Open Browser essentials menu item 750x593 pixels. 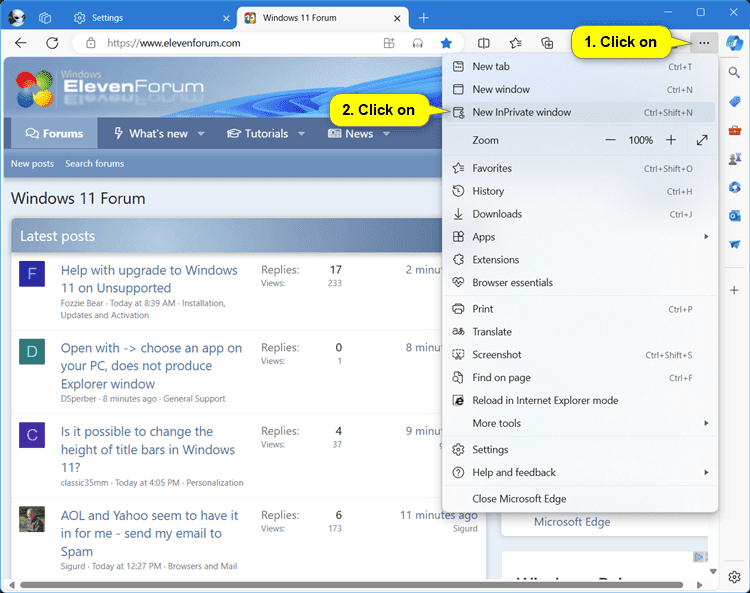[580, 283]
